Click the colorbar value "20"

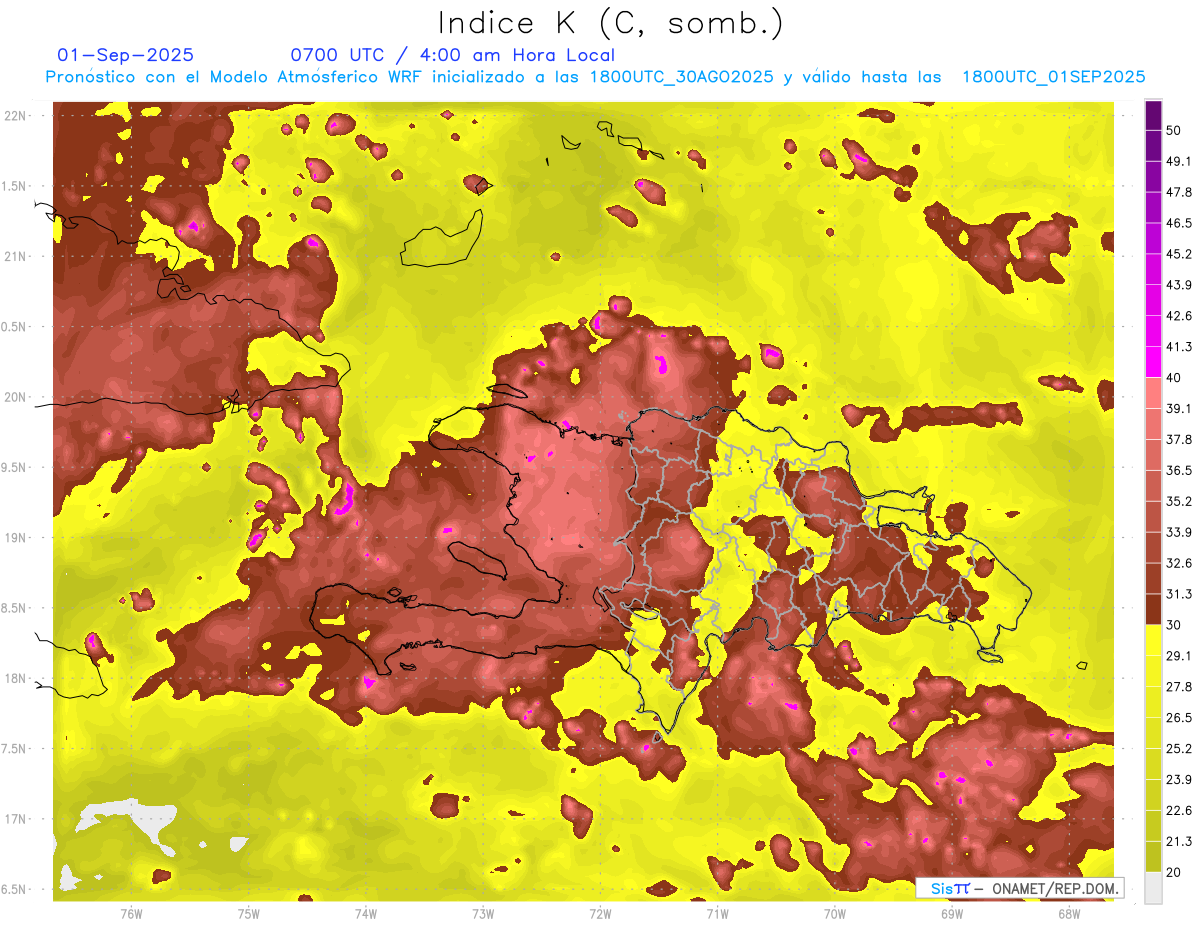click(1174, 872)
